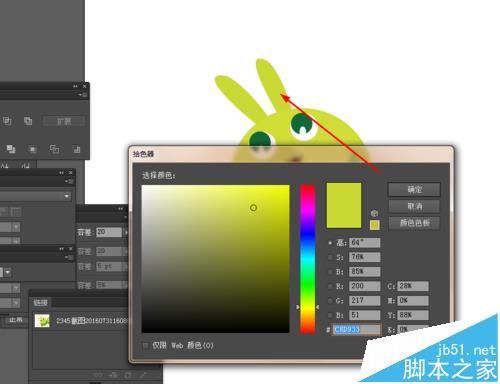Click the 扩展 button in the Pathfinder panel
The width and height of the screenshot is (500, 384).
pos(64,121)
